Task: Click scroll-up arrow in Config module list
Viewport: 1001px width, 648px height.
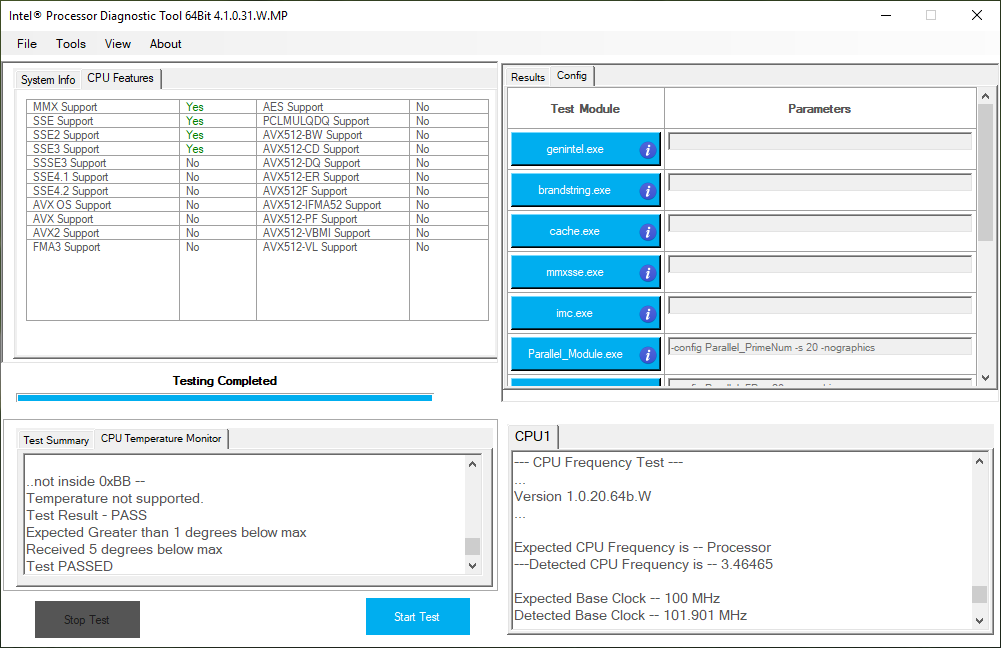Action: (x=986, y=96)
